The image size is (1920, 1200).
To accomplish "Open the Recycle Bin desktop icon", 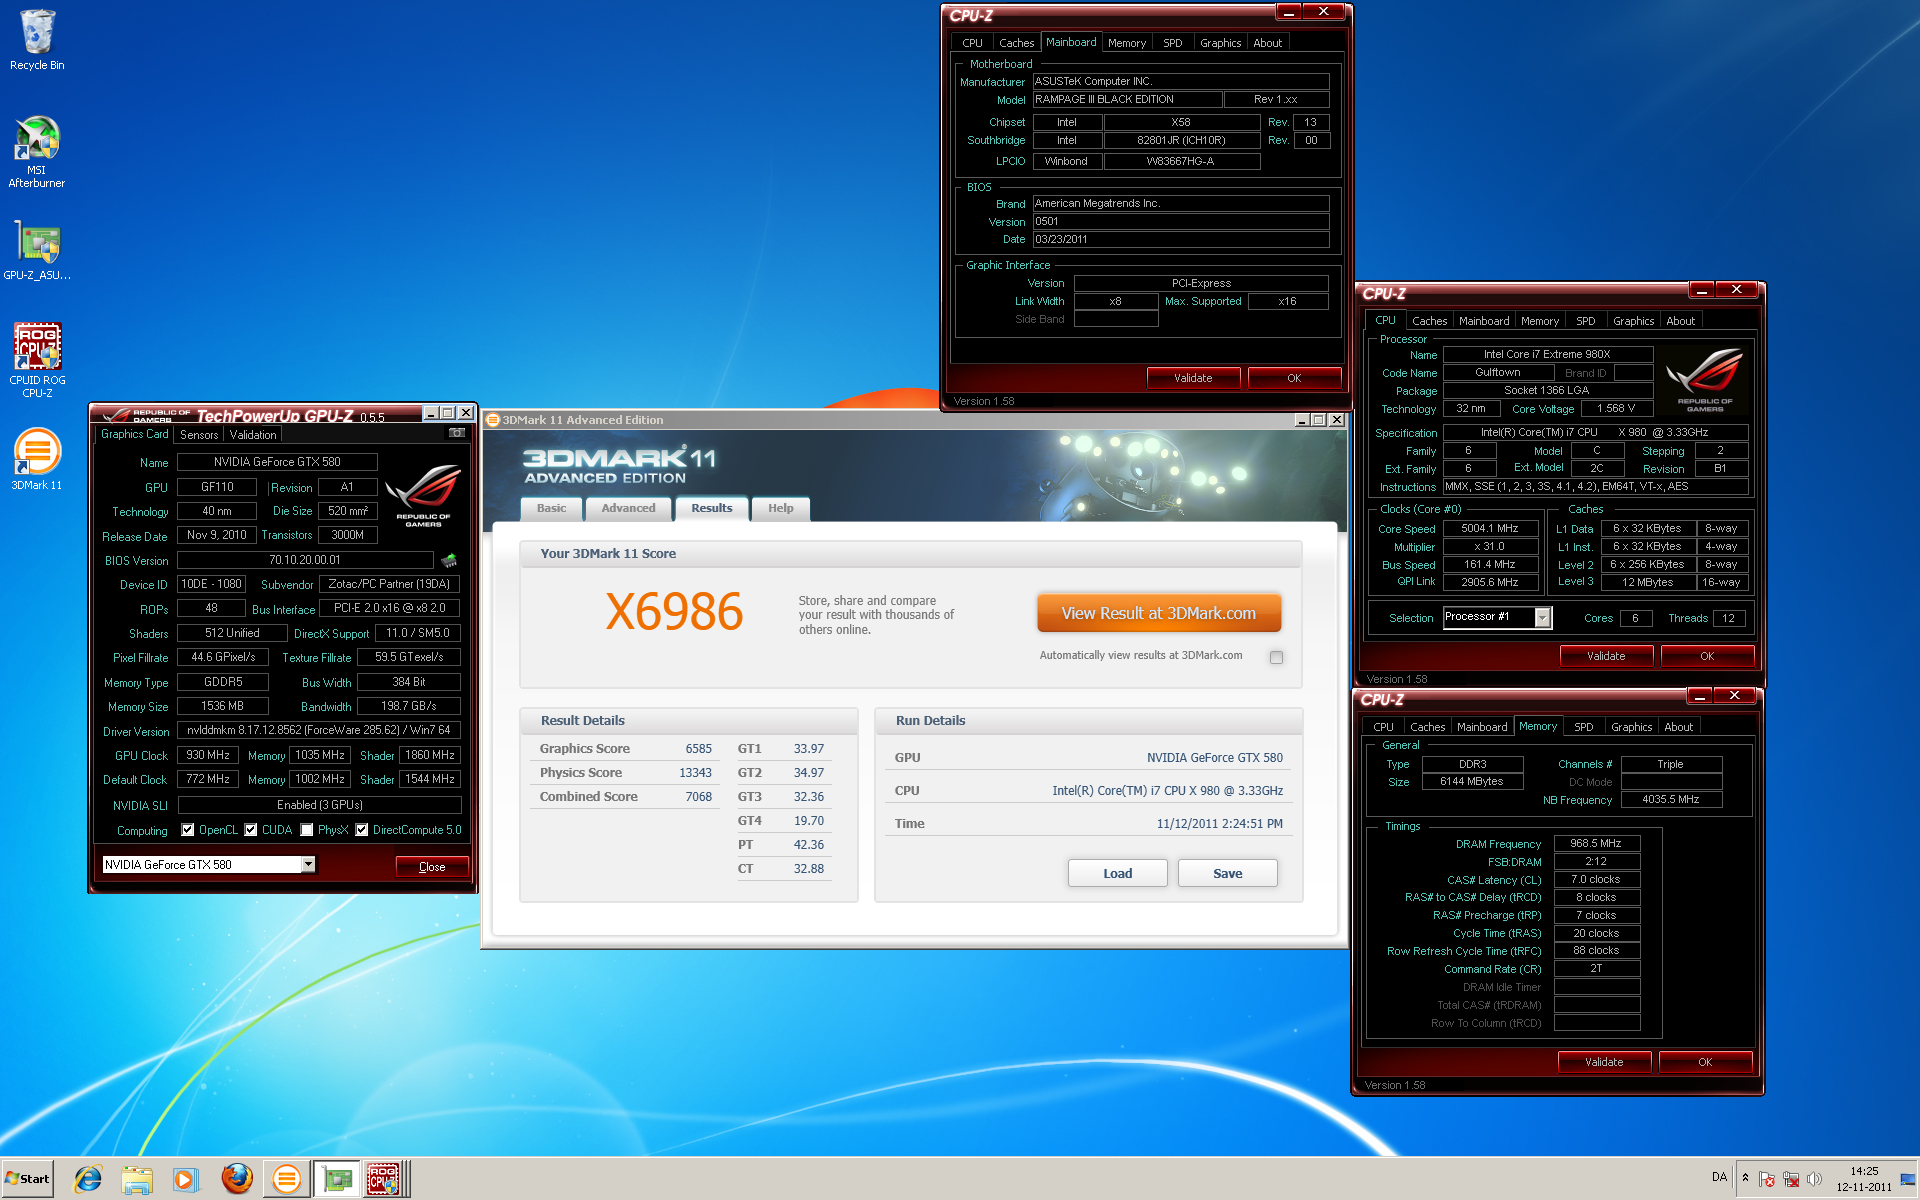I will click(37, 40).
